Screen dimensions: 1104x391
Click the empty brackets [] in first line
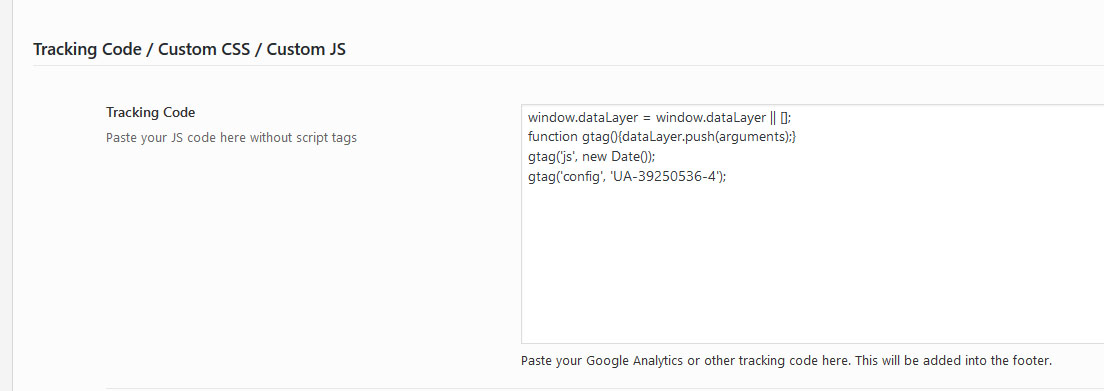[784, 117]
